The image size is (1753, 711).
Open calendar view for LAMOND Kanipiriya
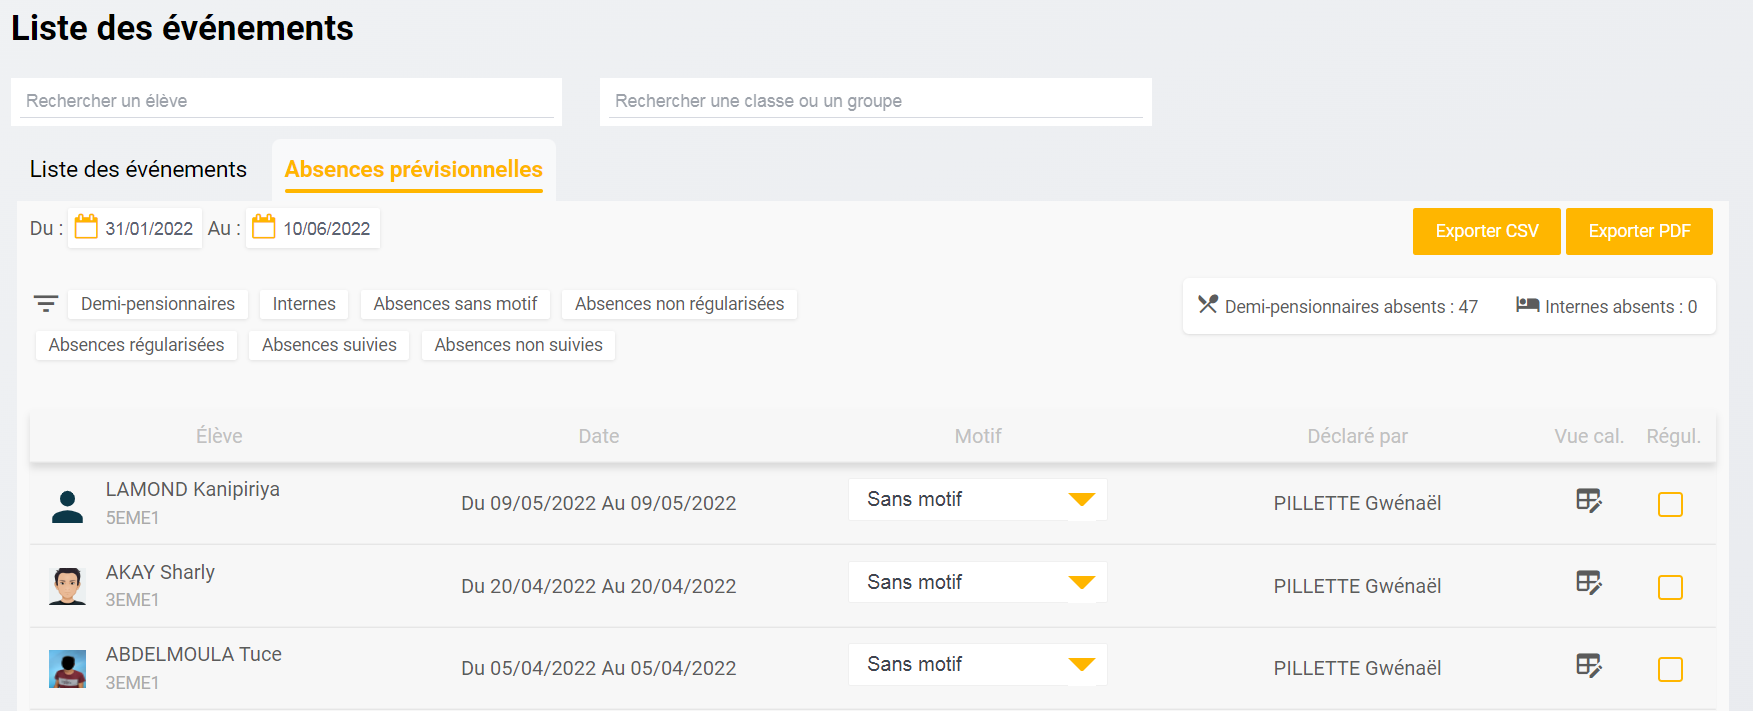[1588, 501]
